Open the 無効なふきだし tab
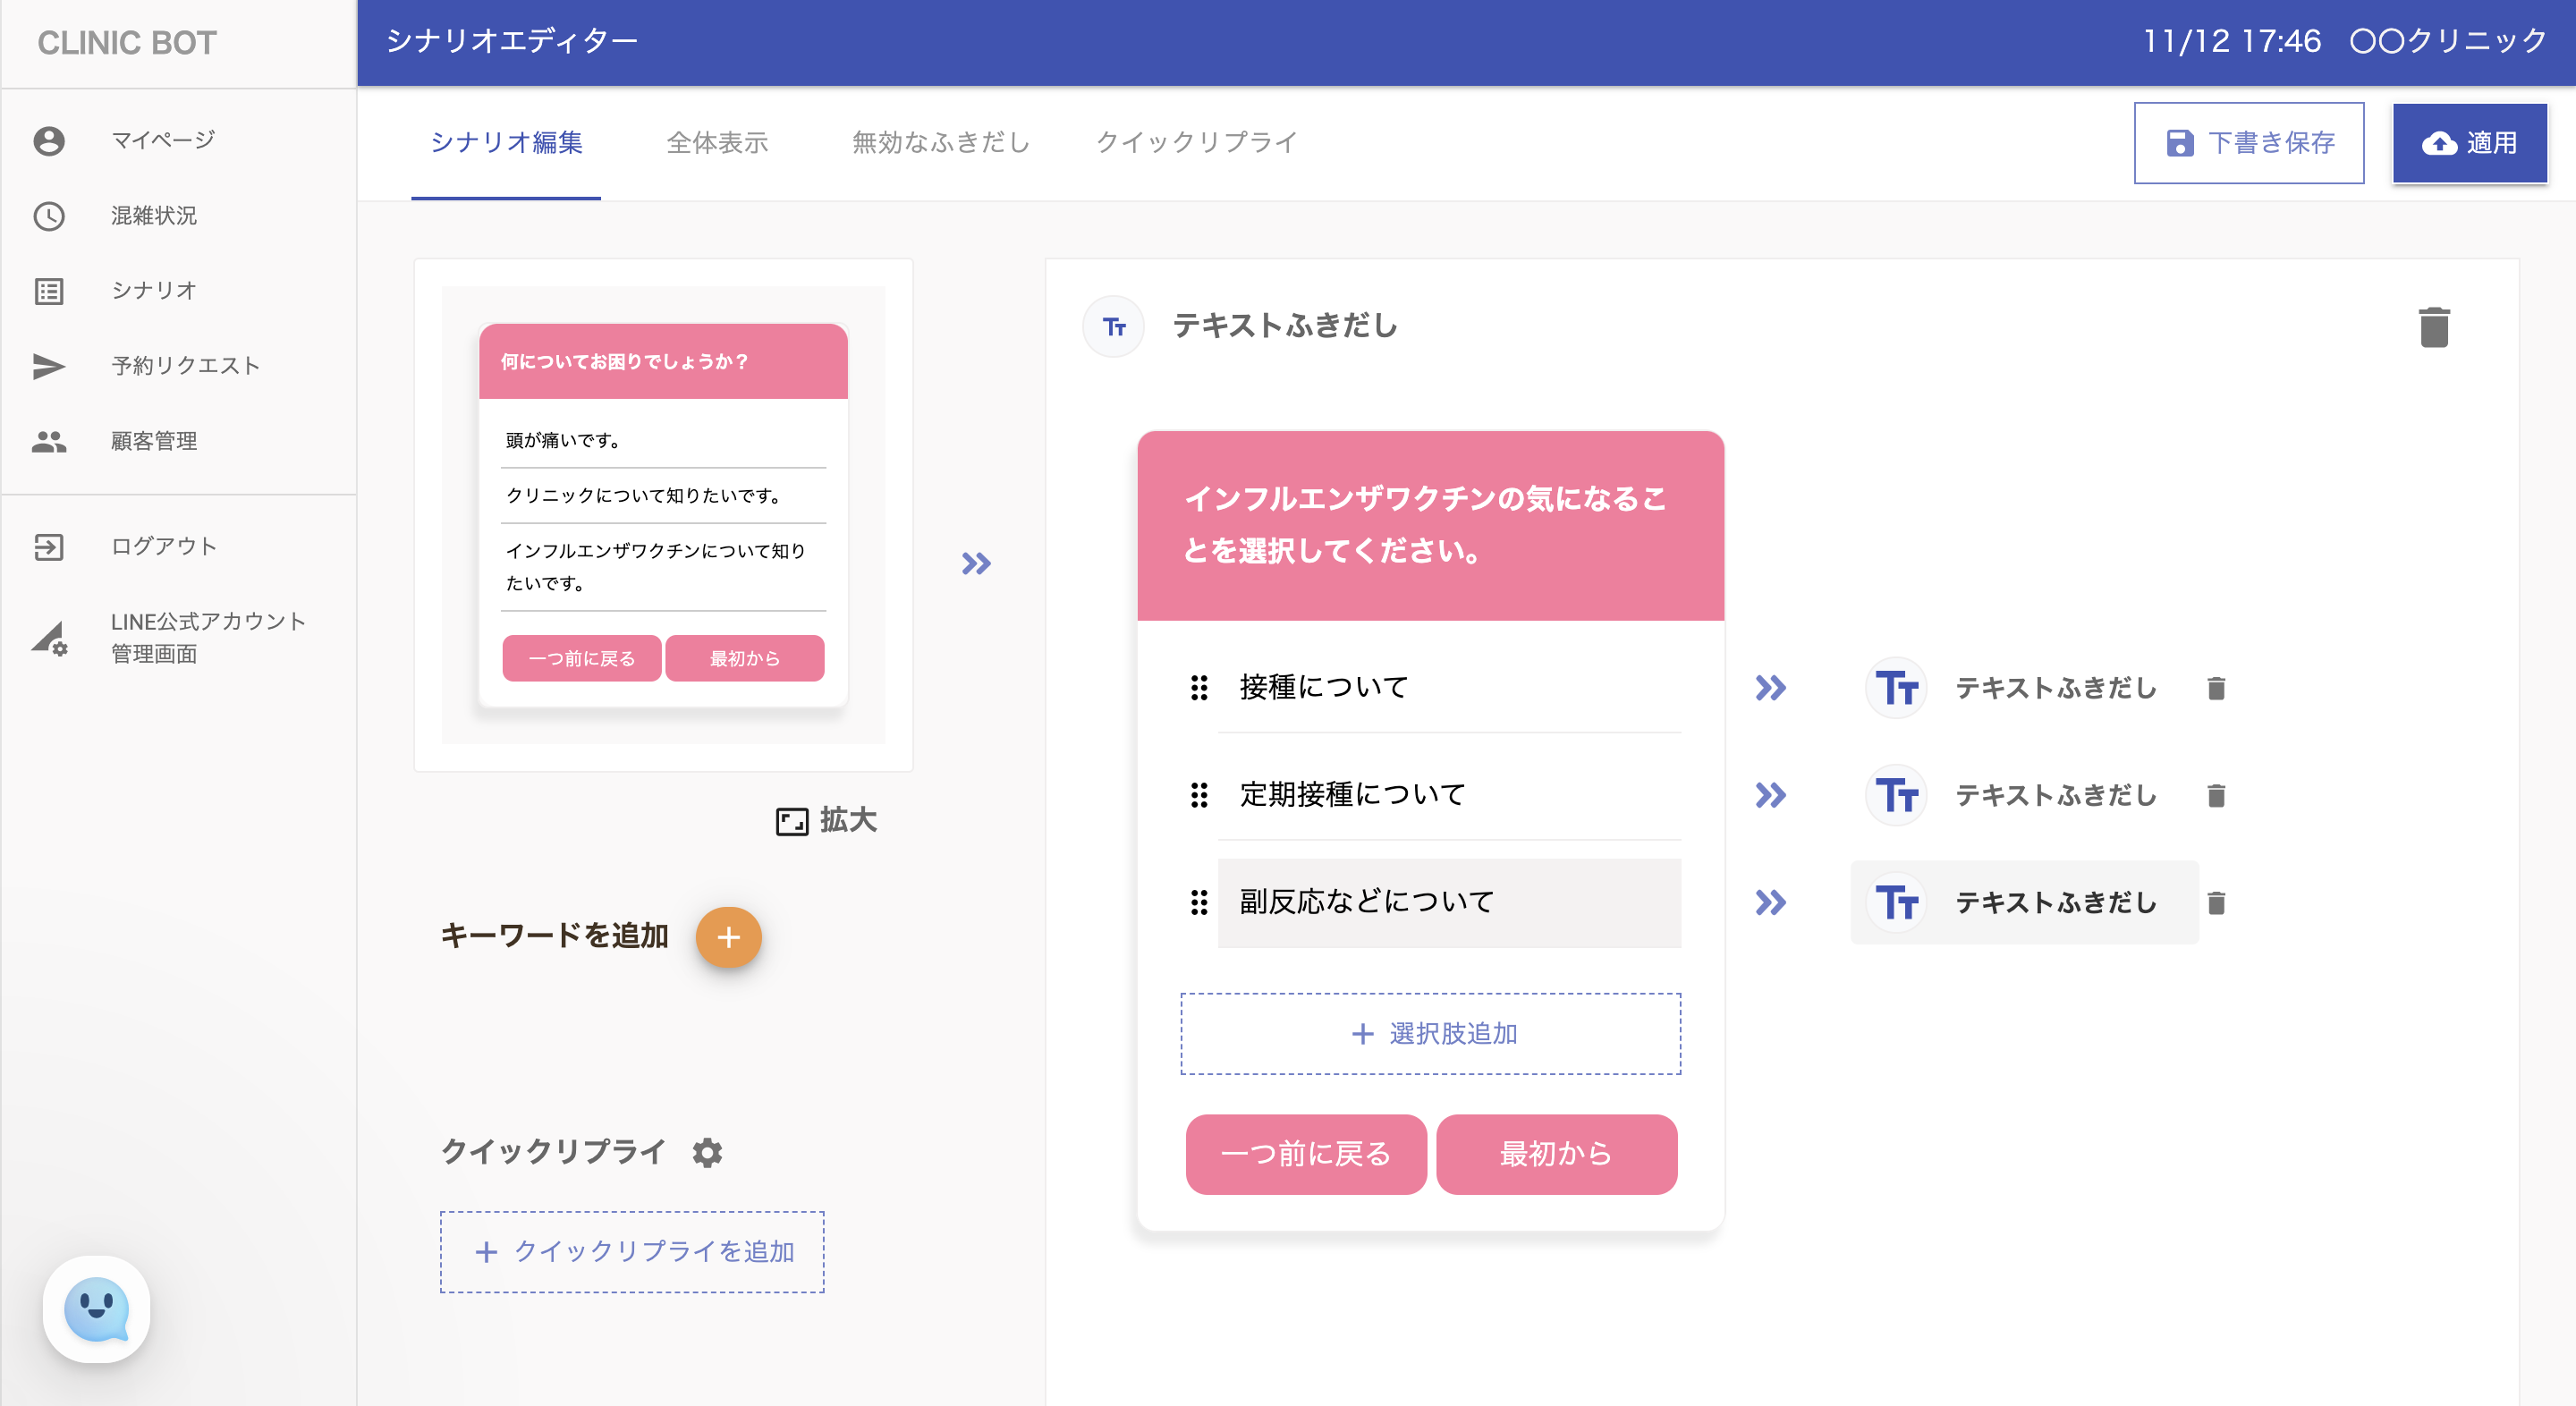Image resolution: width=2576 pixels, height=1406 pixels. pos(940,142)
